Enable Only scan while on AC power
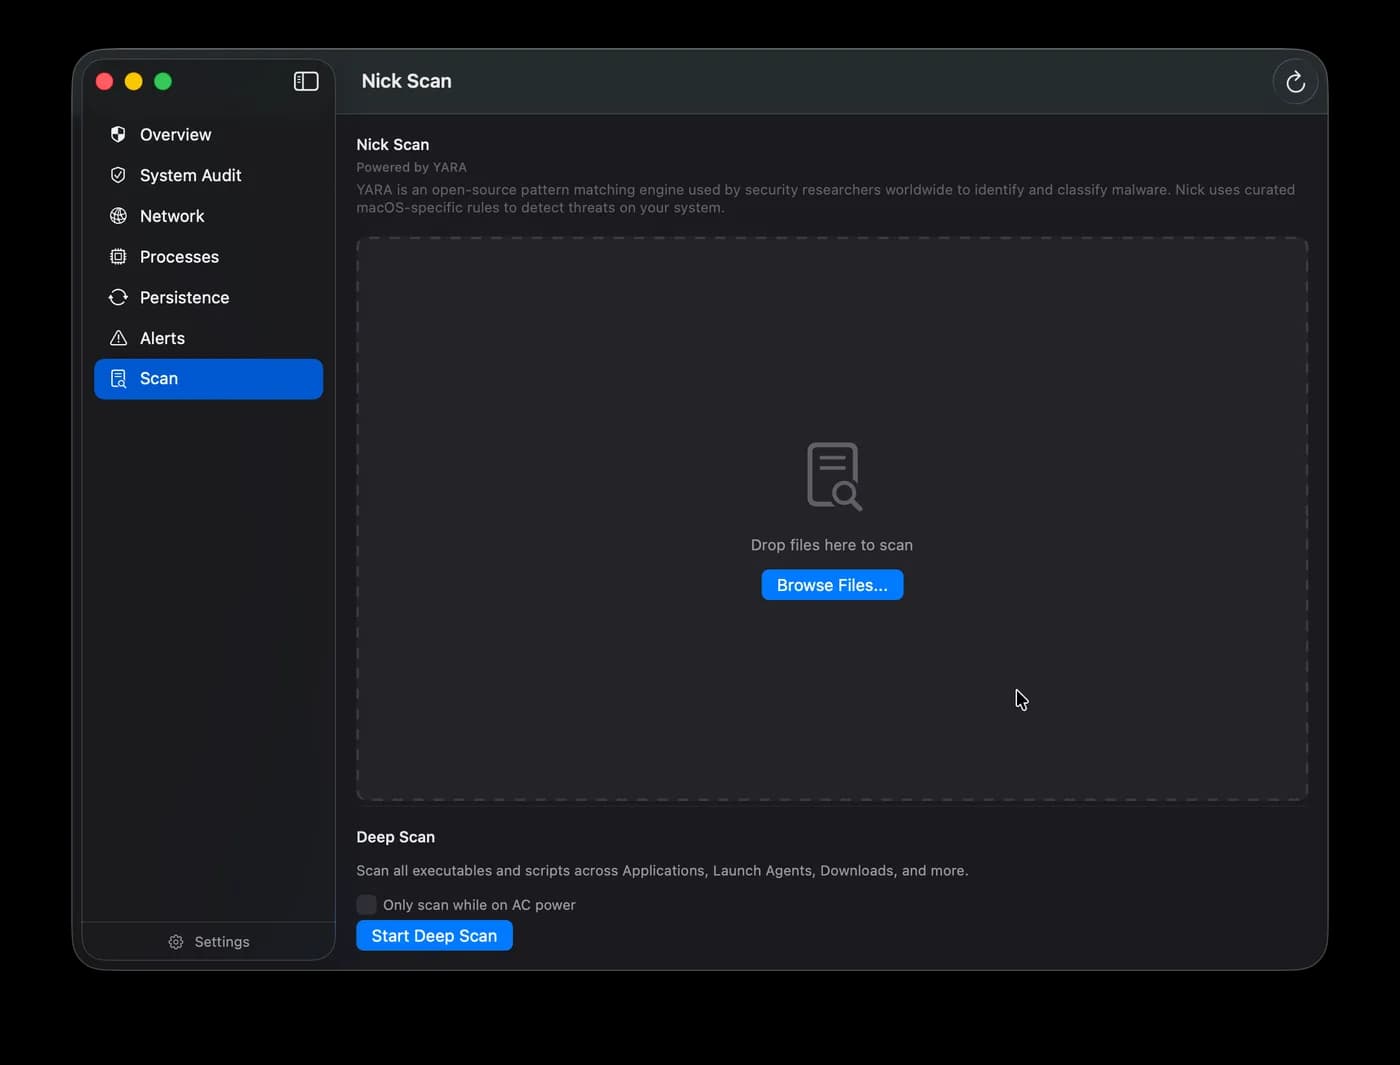The width and height of the screenshot is (1400, 1065). coord(366,905)
